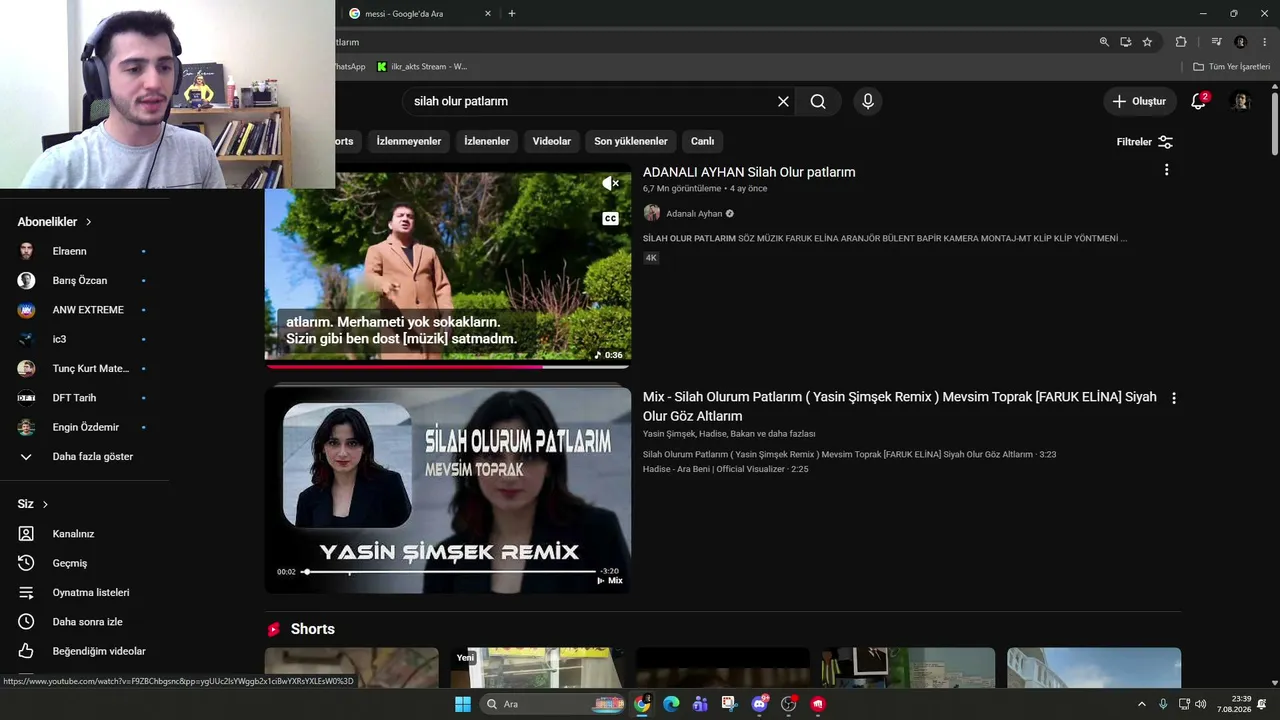Click the taskbar Ara search box

(552, 704)
